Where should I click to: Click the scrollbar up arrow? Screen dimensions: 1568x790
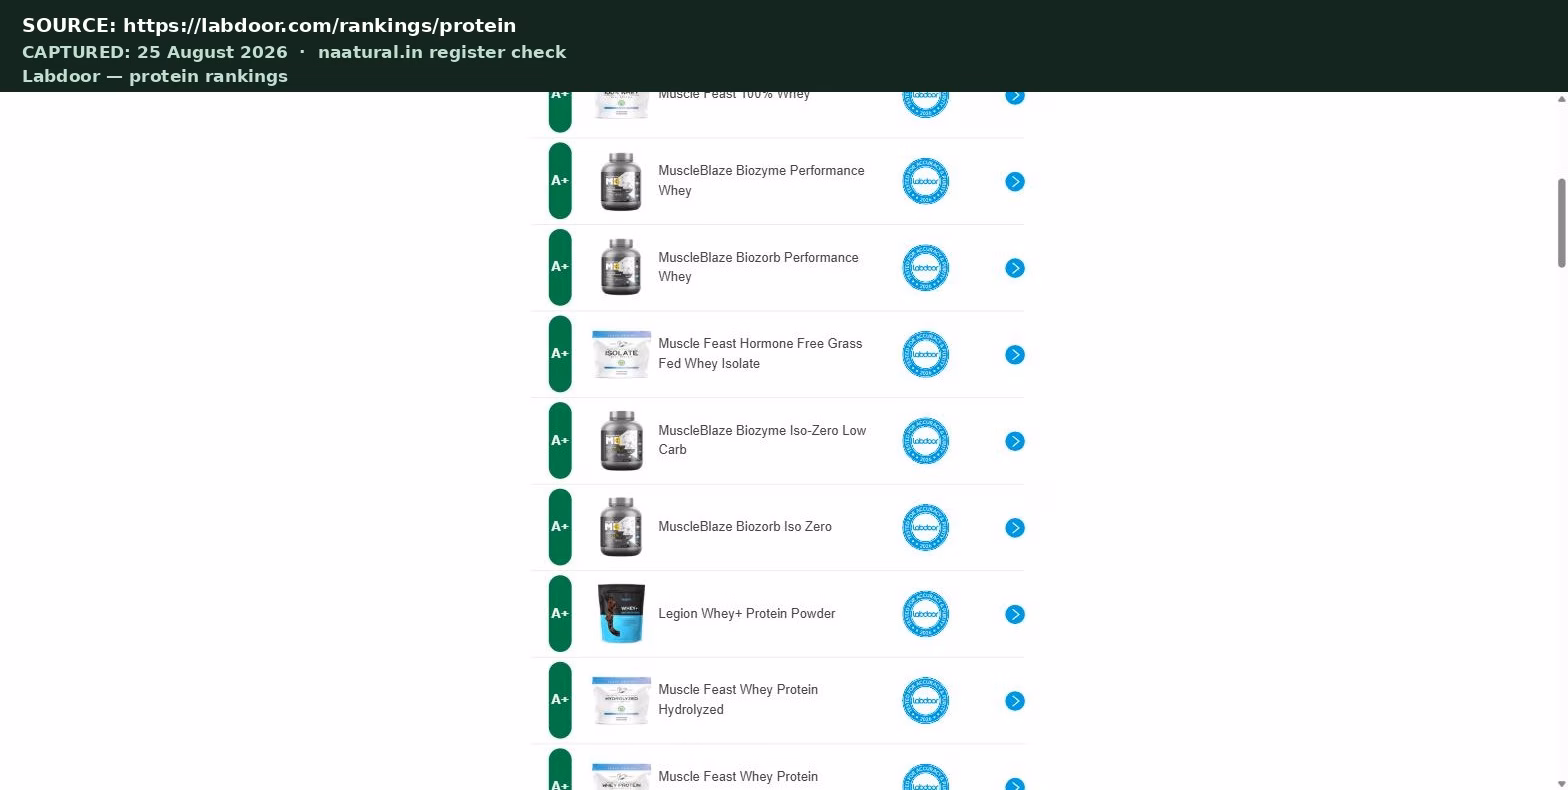coord(1562,99)
